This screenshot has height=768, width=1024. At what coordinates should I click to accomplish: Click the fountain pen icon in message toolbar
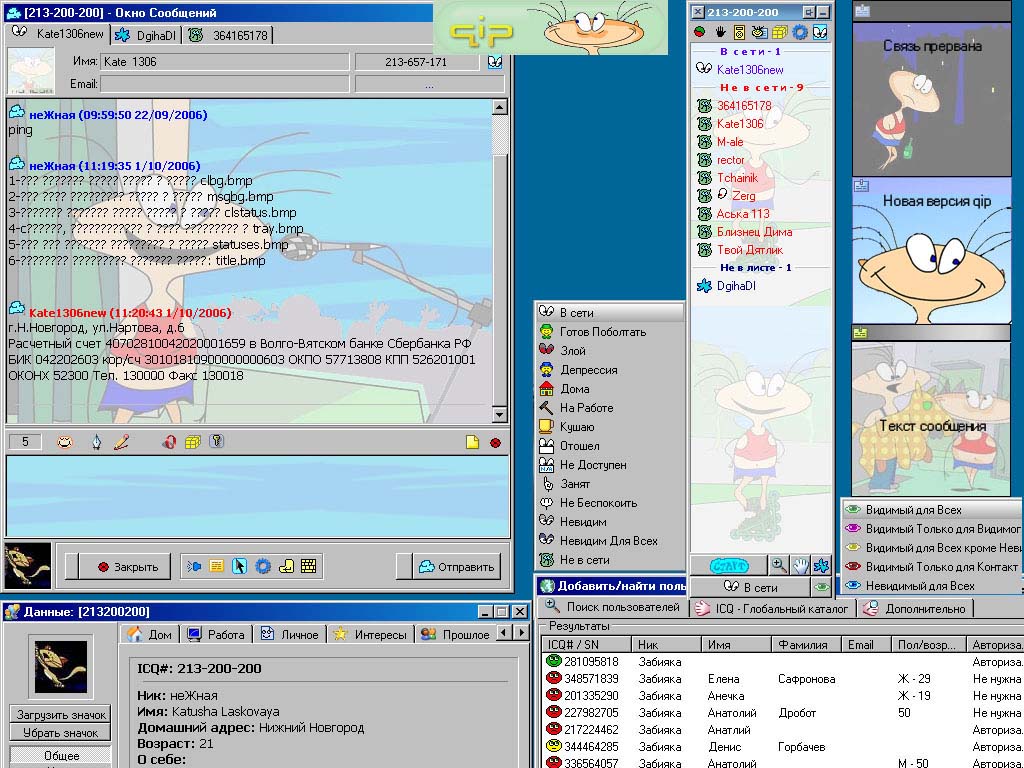pos(97,442)
